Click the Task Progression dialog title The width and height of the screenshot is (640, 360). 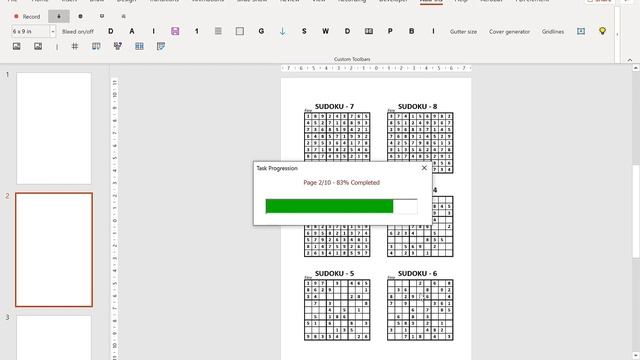point(277,168)
